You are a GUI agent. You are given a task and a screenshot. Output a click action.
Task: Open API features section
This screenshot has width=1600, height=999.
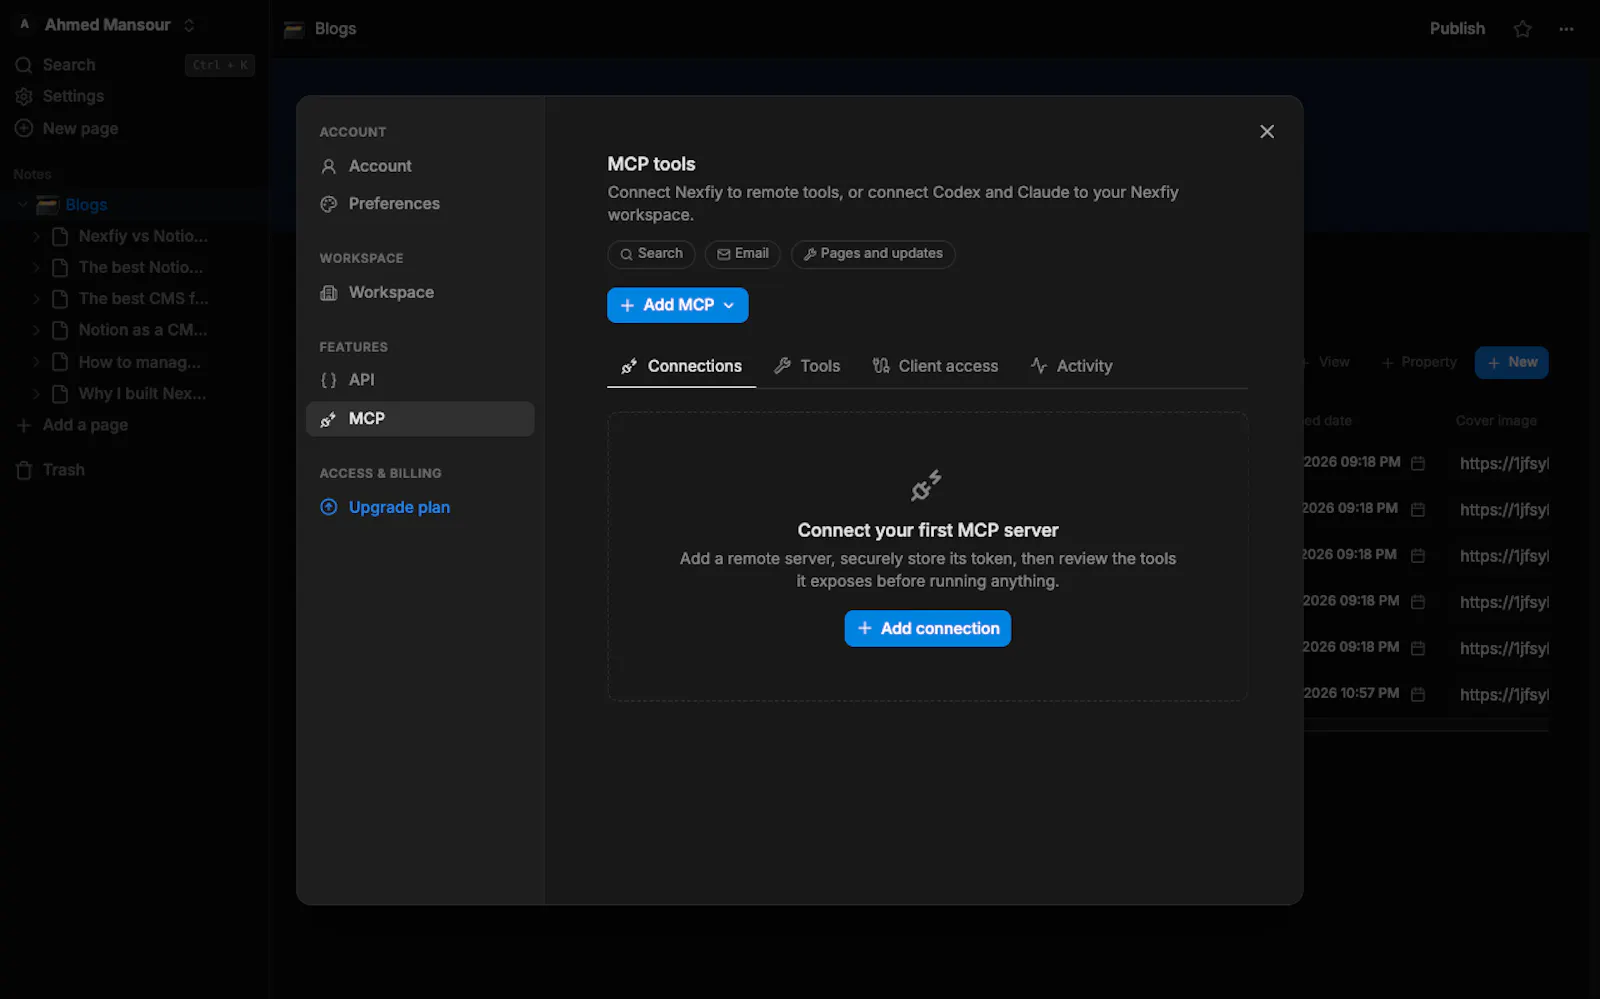click(x=420, y=380)
